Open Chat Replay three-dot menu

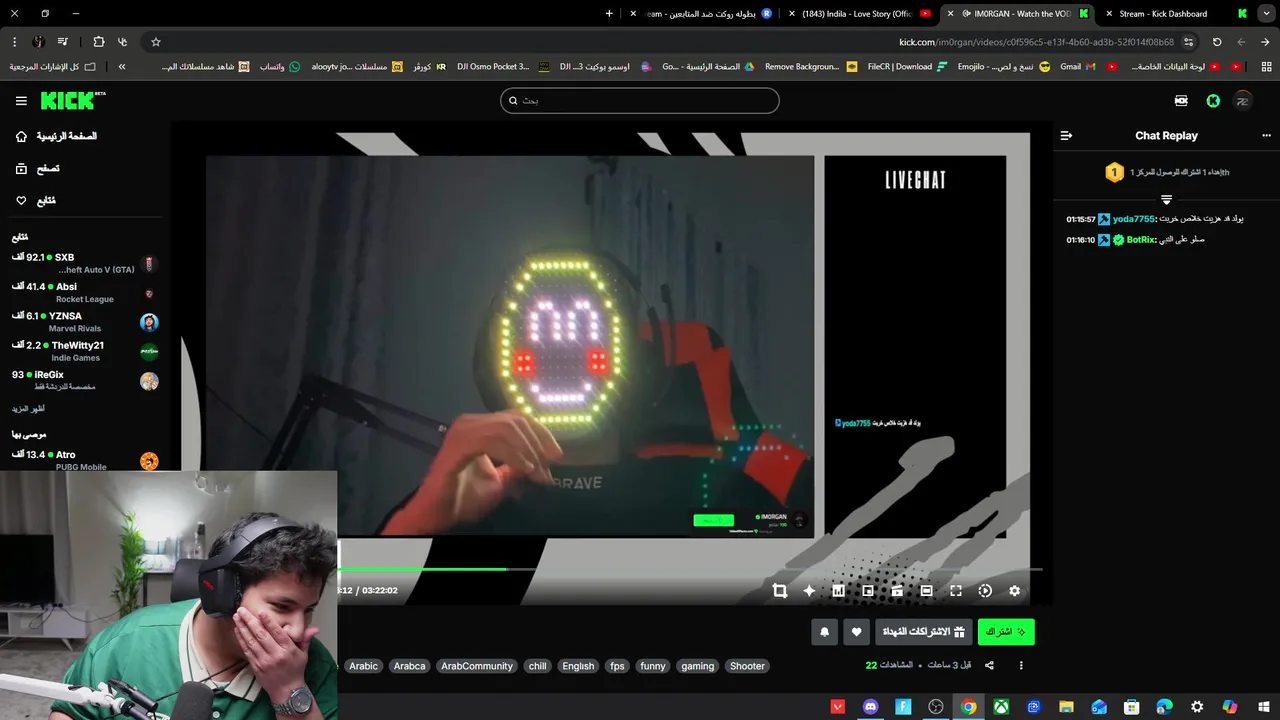click(x=1266, y=136)
